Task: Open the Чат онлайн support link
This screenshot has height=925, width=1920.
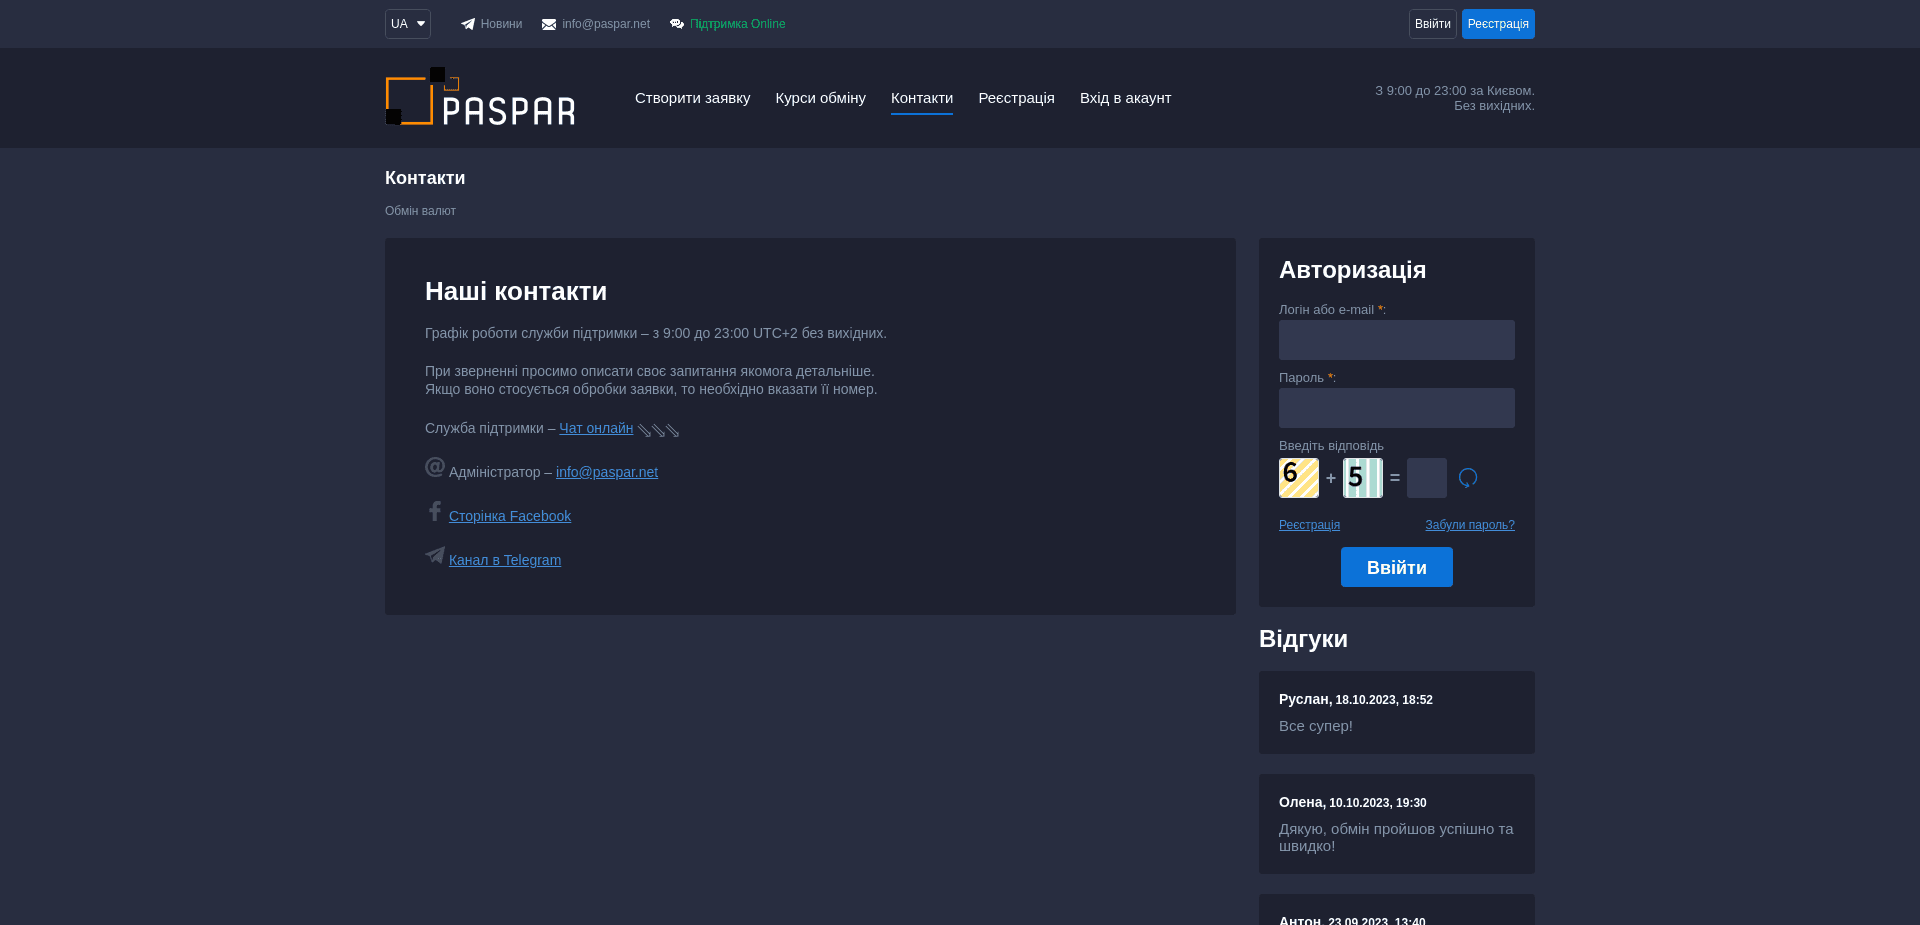Action: coord(595,428)
